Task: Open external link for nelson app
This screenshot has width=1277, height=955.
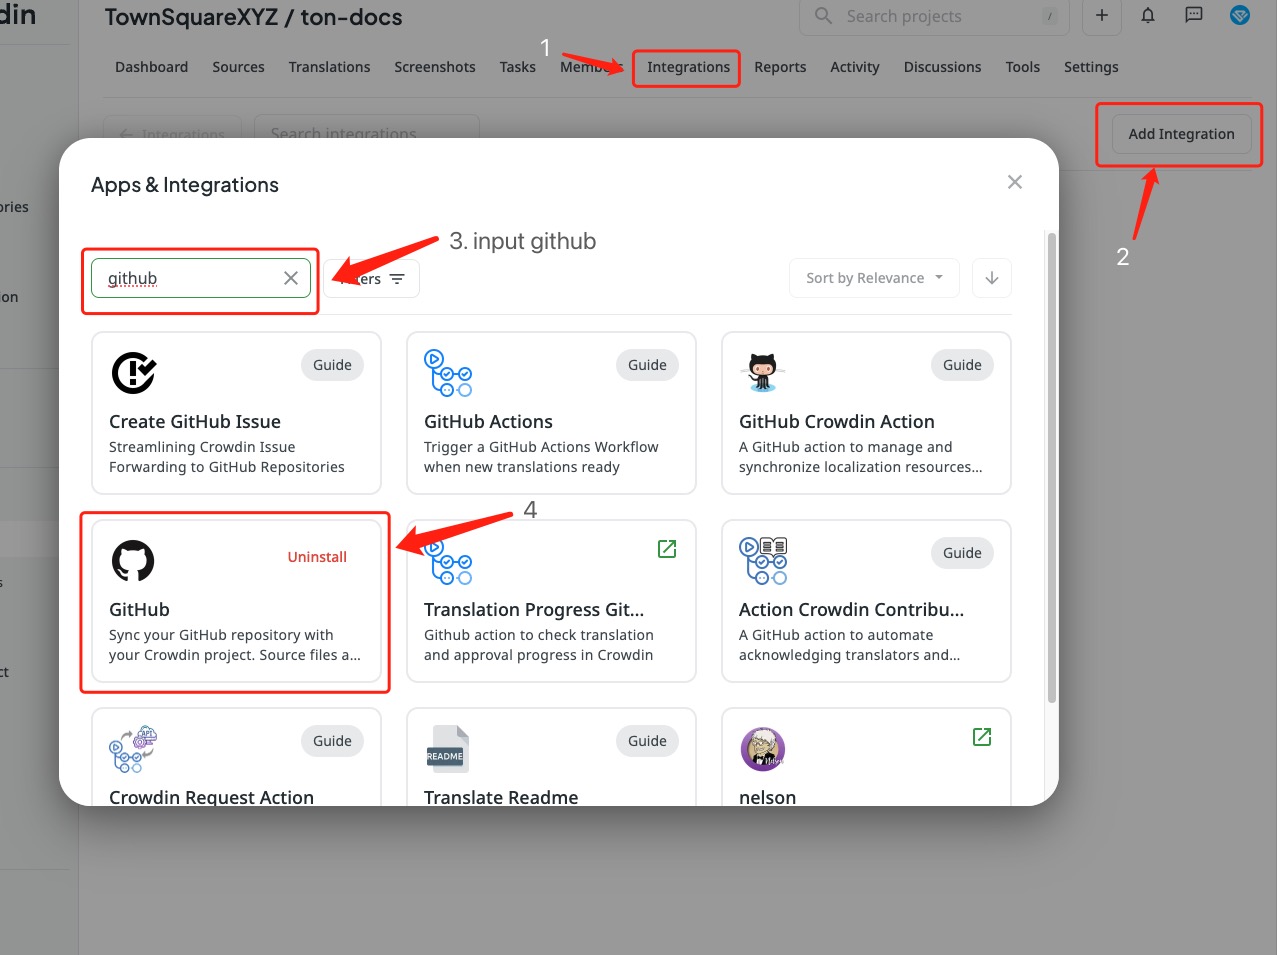Action: pyautogui.click(x=982, y=736)
